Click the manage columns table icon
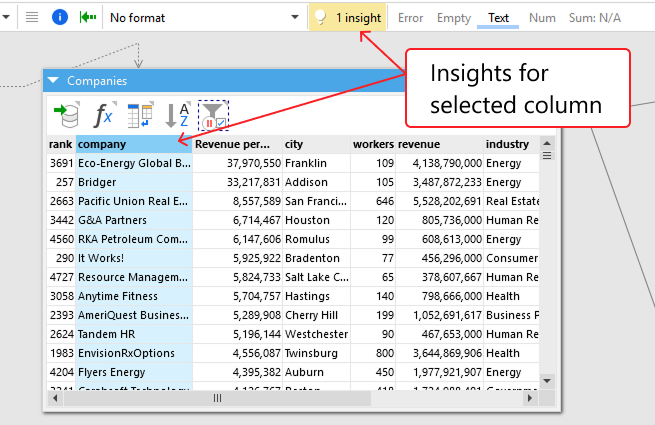The height and width of the screenshot is (425, 655). point(140,115)
